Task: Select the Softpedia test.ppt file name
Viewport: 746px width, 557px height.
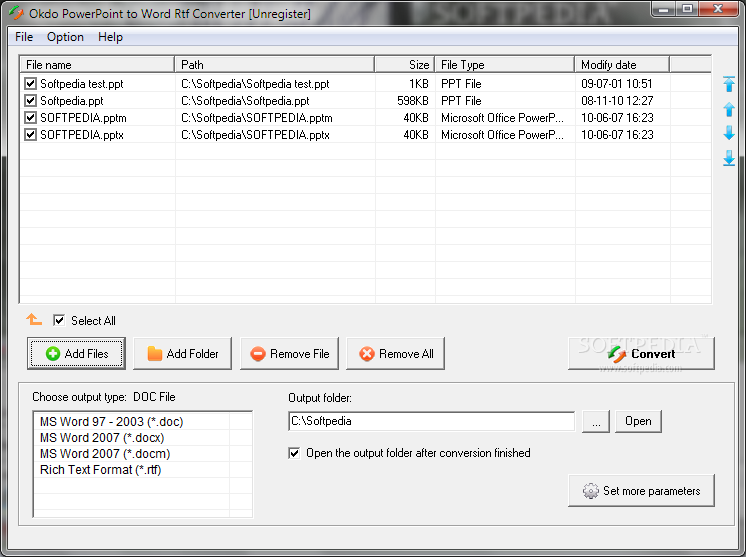Action: pos(81,84)
